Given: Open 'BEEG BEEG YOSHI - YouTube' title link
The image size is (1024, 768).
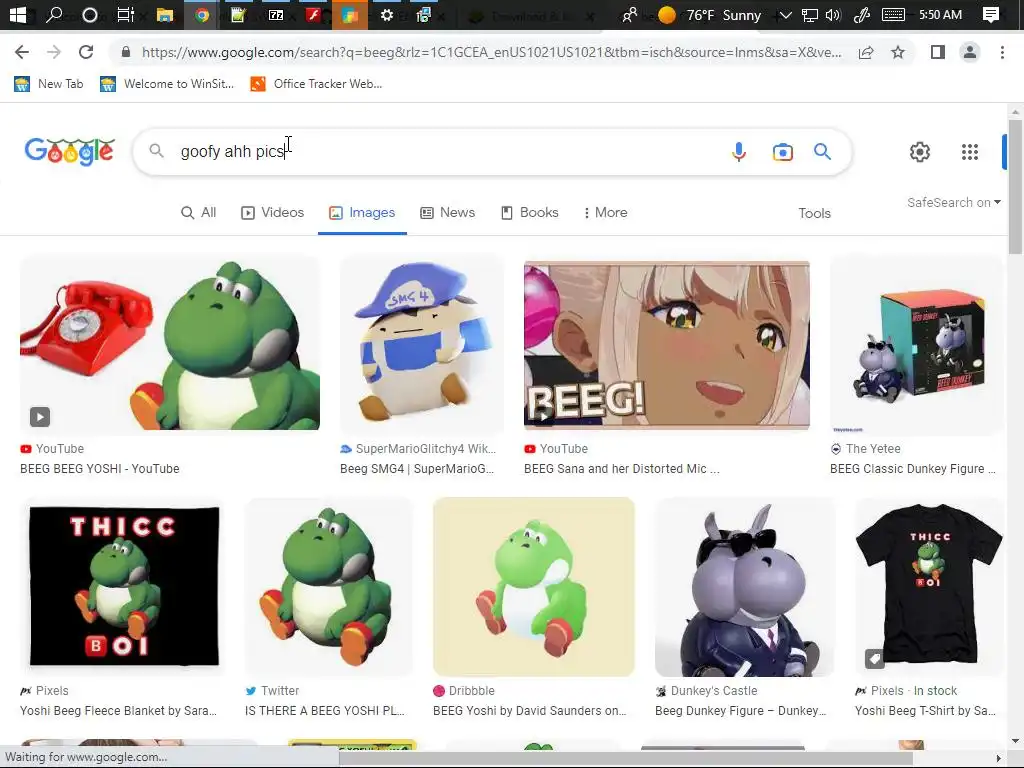Looking at the screenshot, I should (100, 469).
